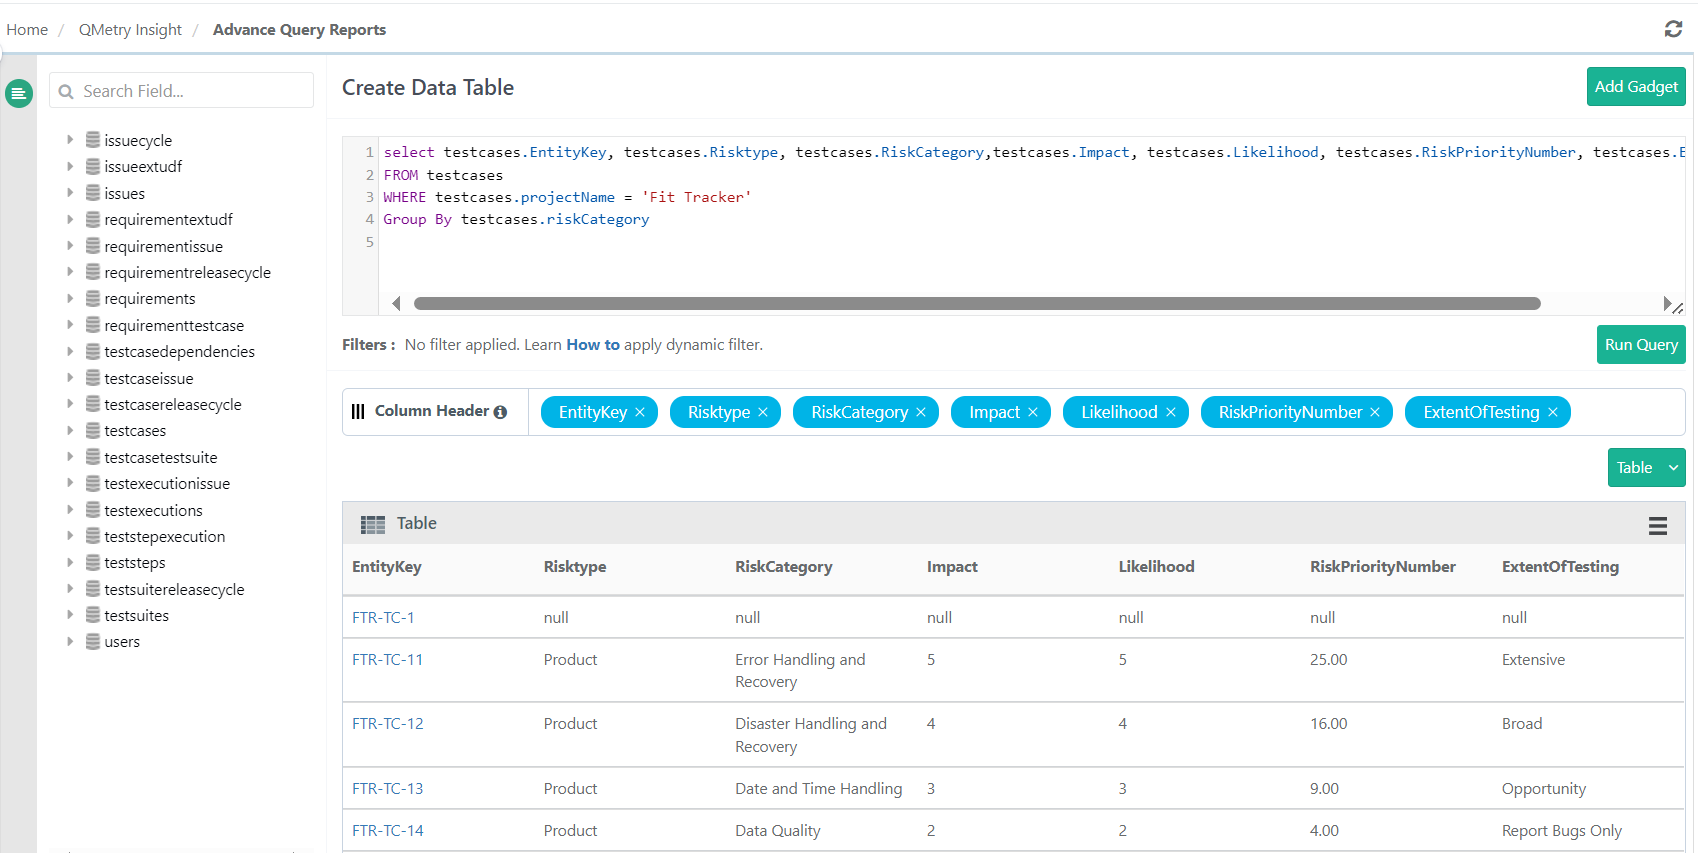The image size is (1698, 853).
Task: Remove the Risktype column chip
Action: [x=763, y=412]
